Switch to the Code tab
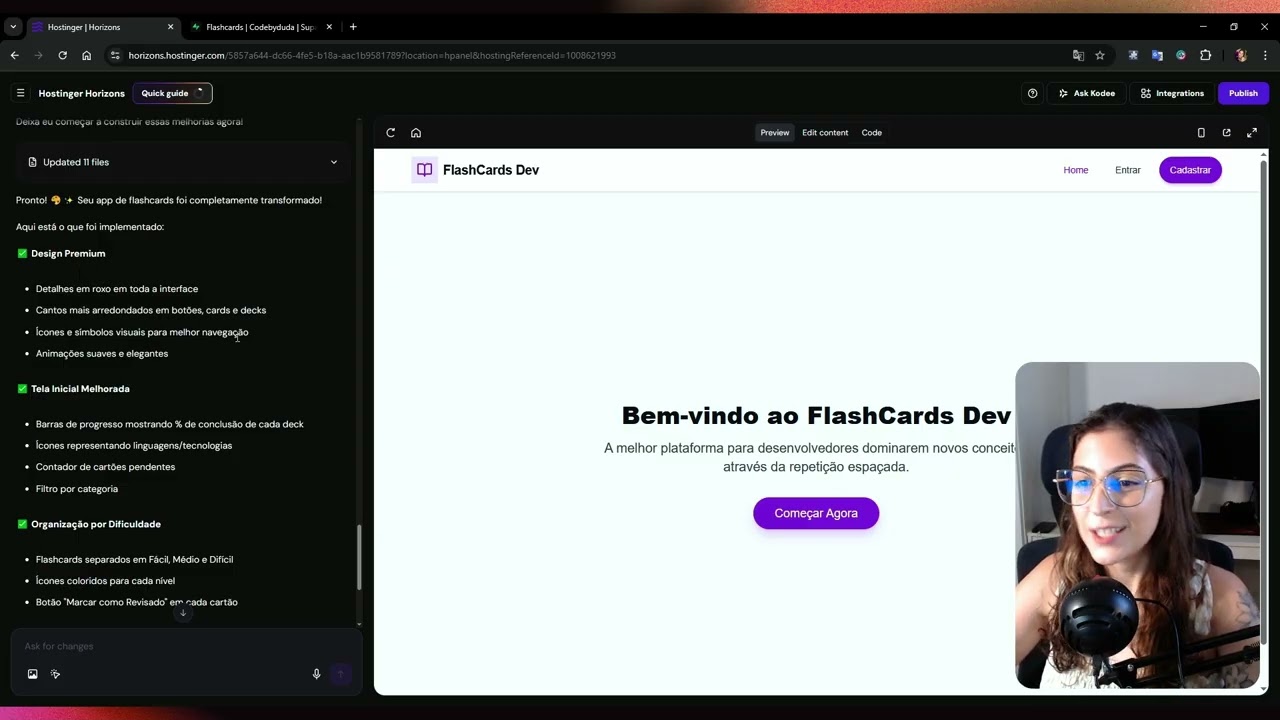This screenshot has width=1280, height=720. pos(872,132)
